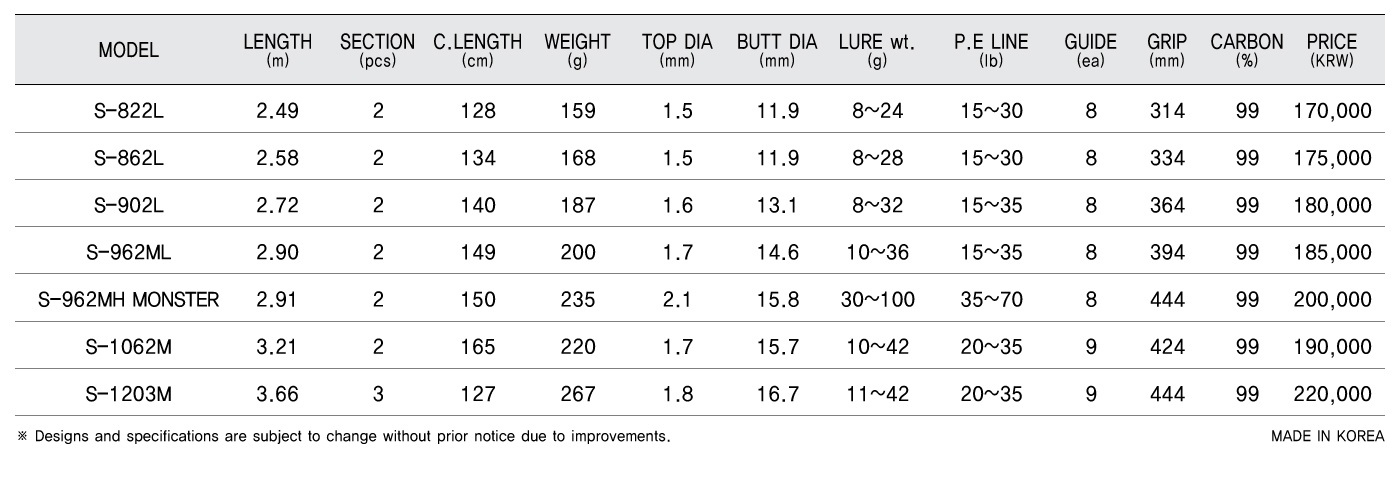Select the 220,000 price cell
Screen dimensions: 1400x480
pyautogui.click(x=1331, y=394)
